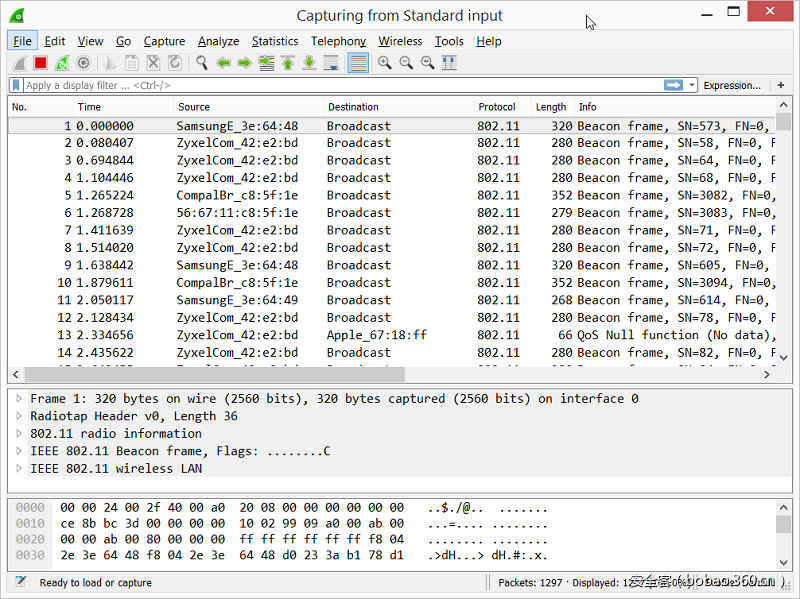Image resolution: width=800 pixels, height=599 pixels.
Task: Open the Statistics menu
Action: 274,41
